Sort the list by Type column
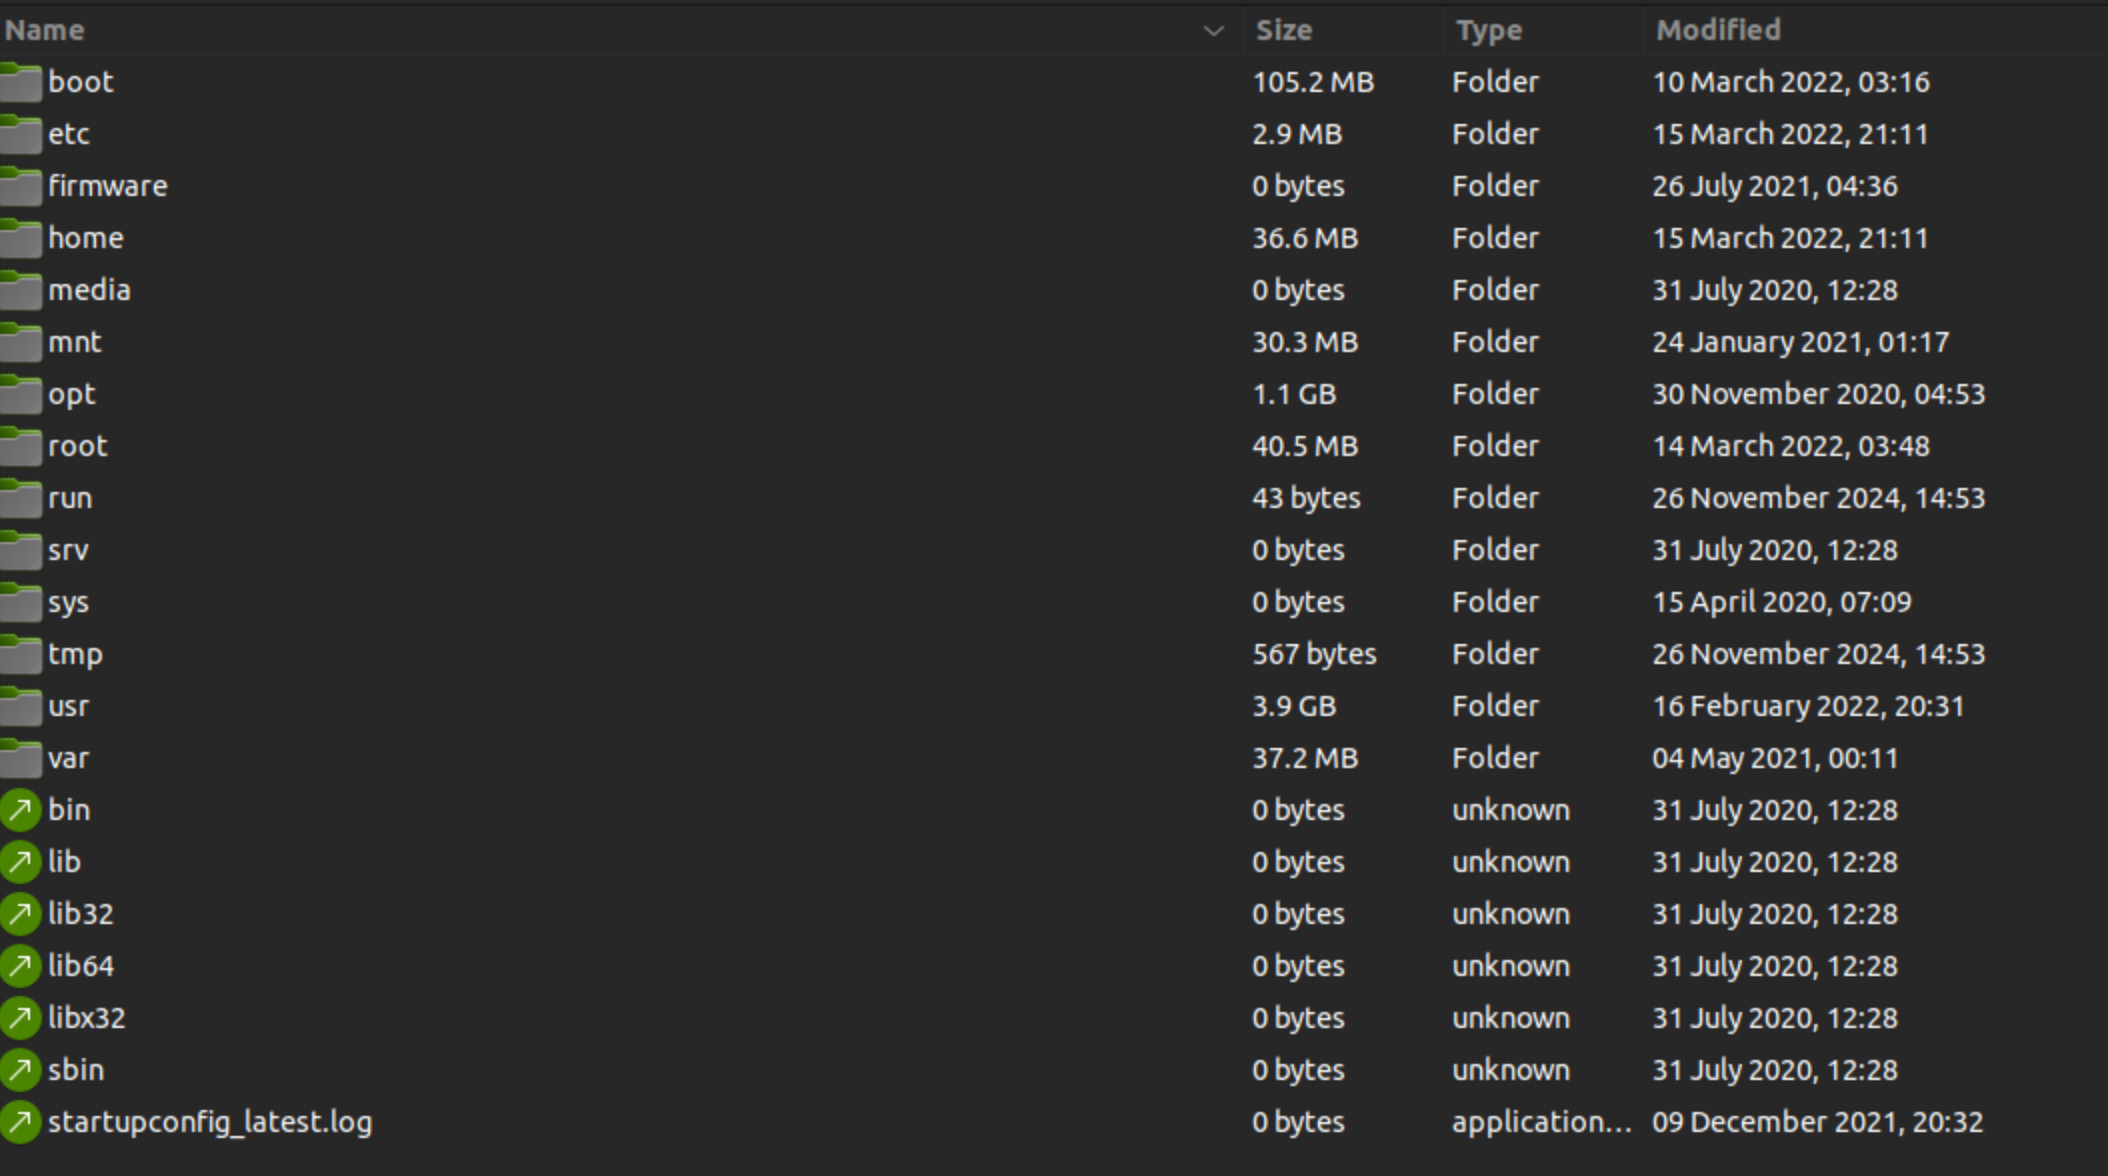 pos(1489,30)
